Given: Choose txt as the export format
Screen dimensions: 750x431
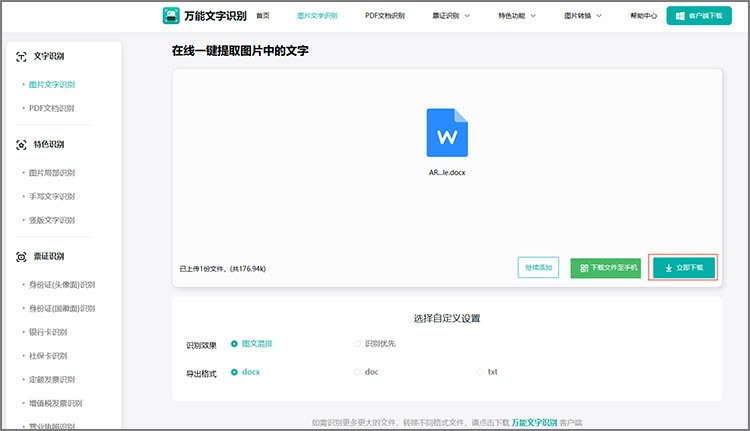Looking at the screenshot, I should coord(480,372).
